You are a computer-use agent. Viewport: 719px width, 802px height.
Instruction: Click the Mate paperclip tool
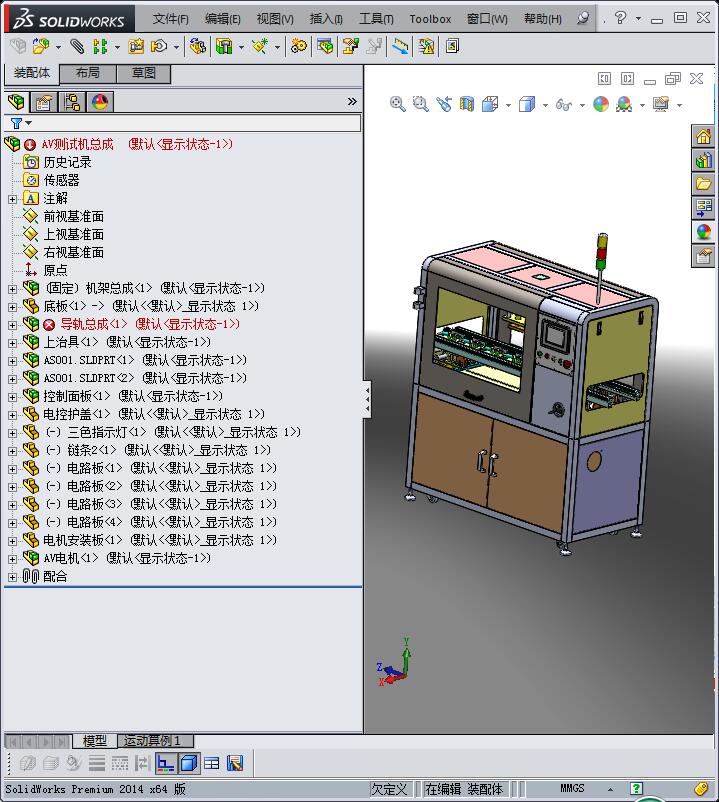tap(77, 47)
